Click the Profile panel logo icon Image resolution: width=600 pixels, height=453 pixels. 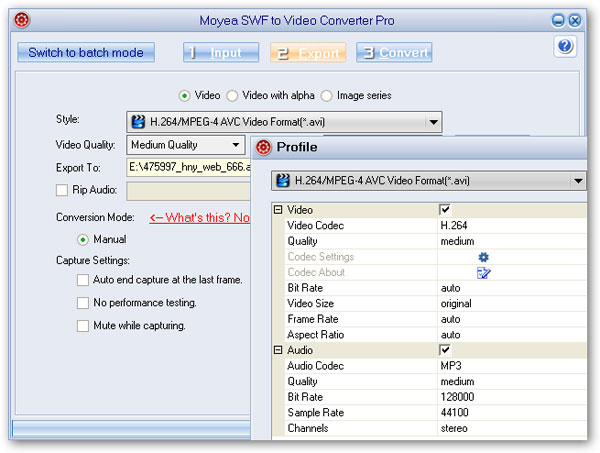click(x=263, y=147)
